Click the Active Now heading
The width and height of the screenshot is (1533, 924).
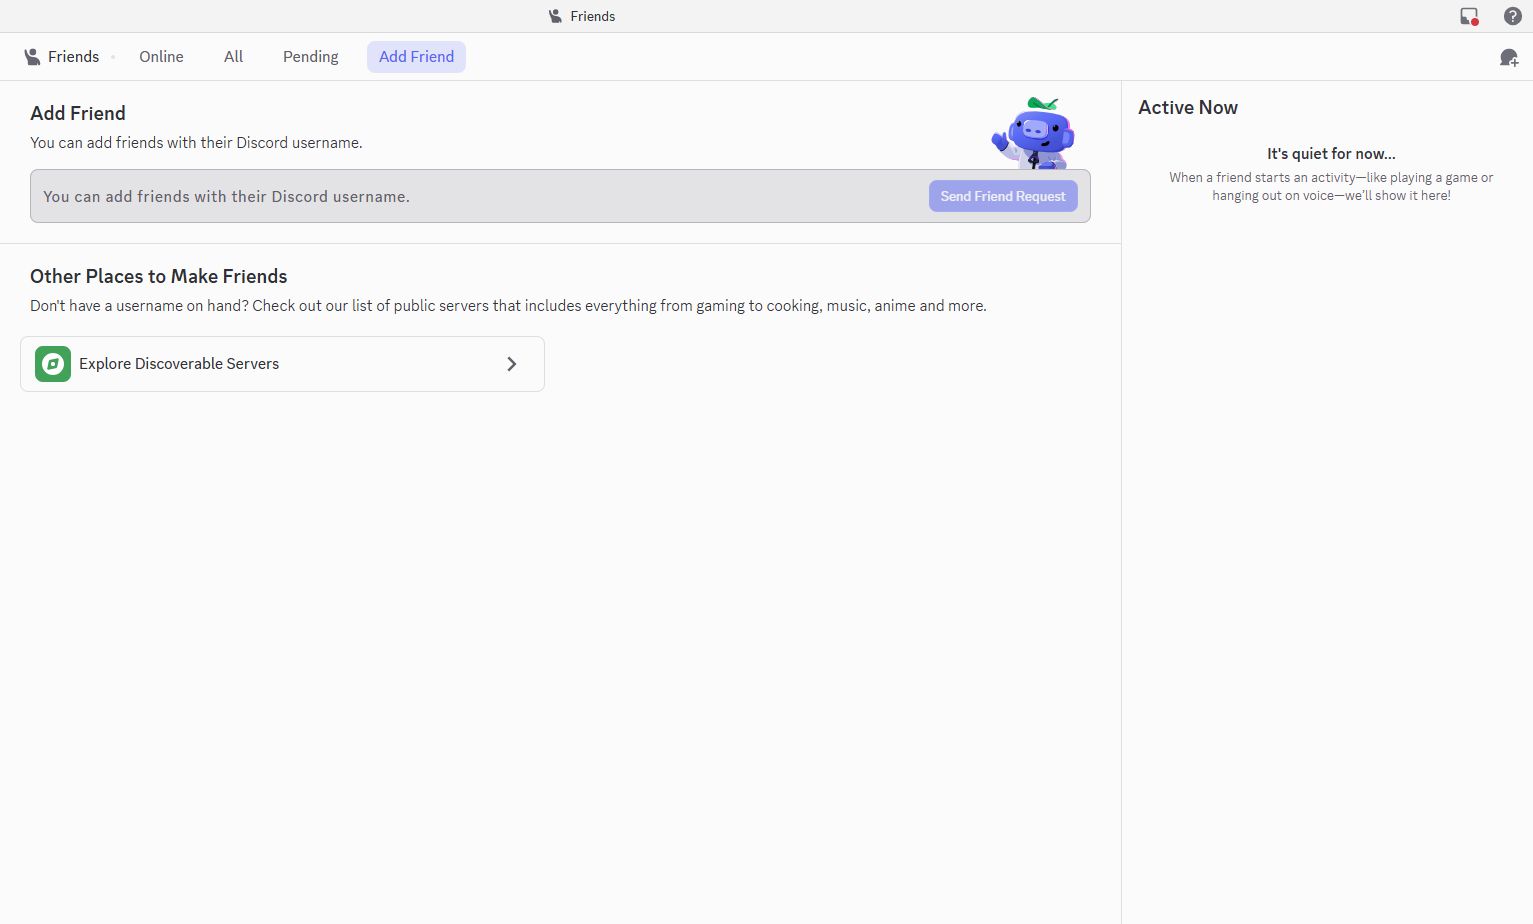(x=1188, y=107)
